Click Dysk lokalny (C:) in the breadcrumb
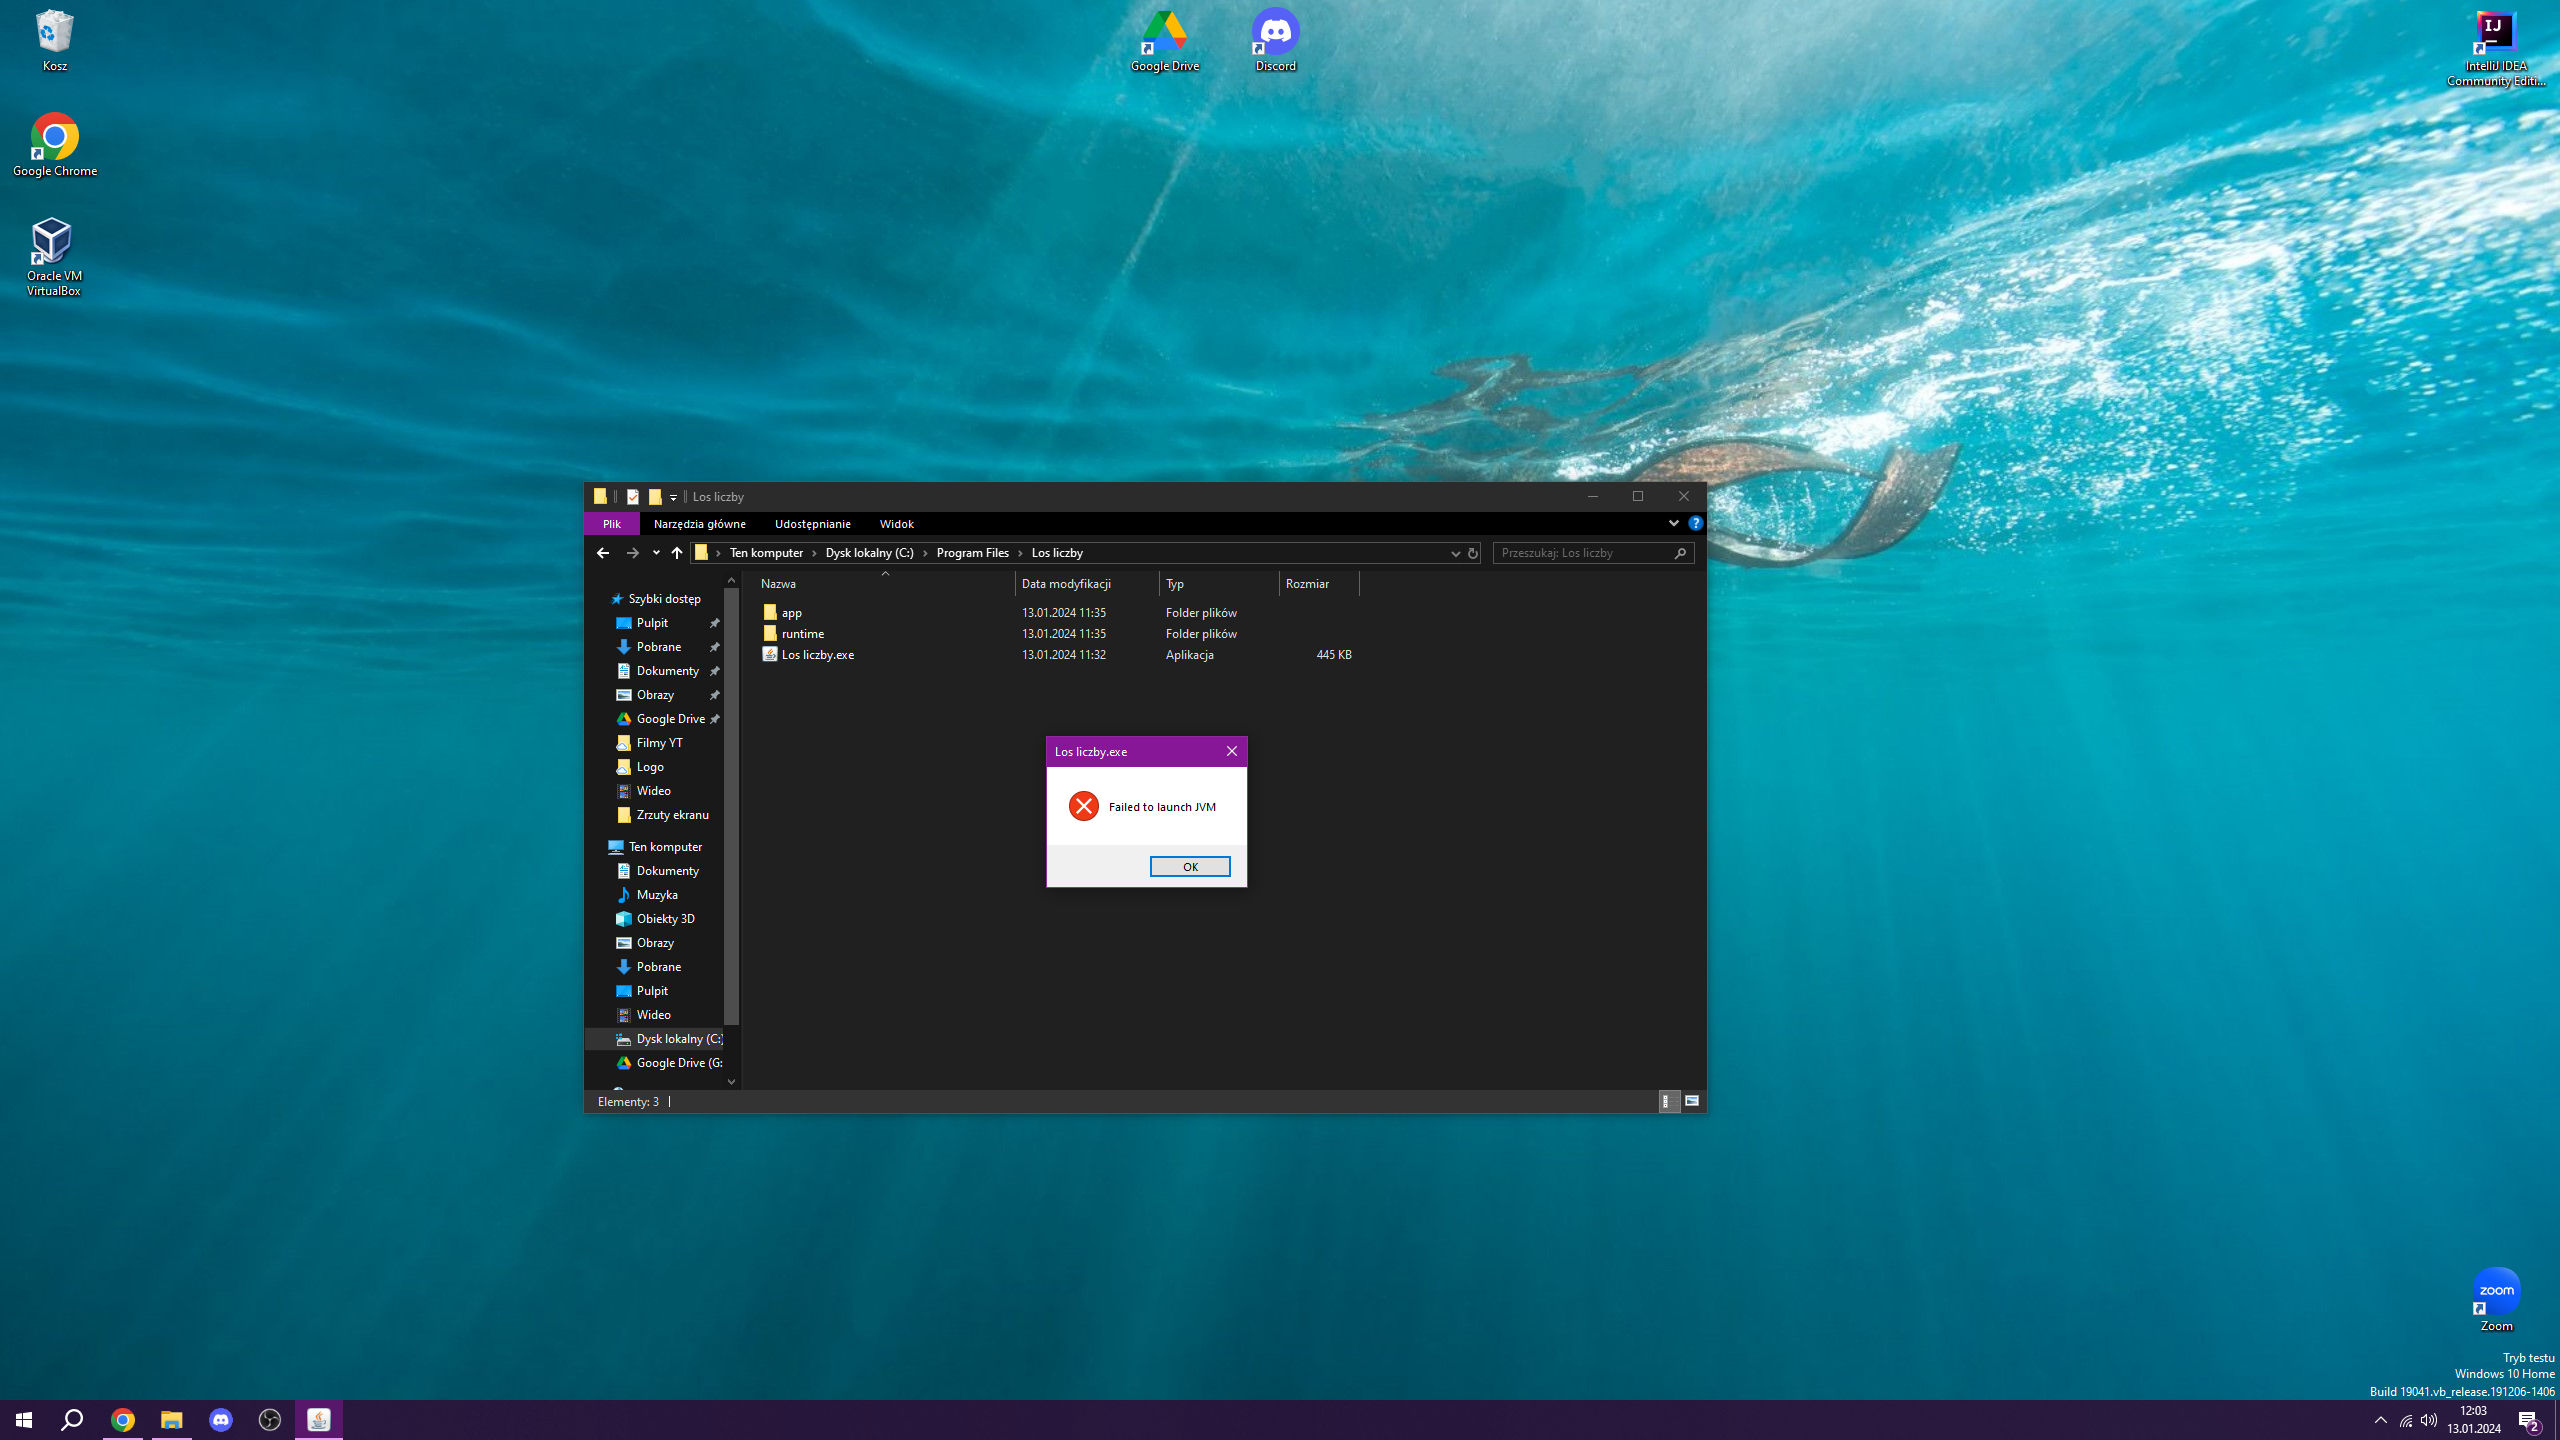The width and height of the screenshot is (2560, 1440). [x=869, y=552]
